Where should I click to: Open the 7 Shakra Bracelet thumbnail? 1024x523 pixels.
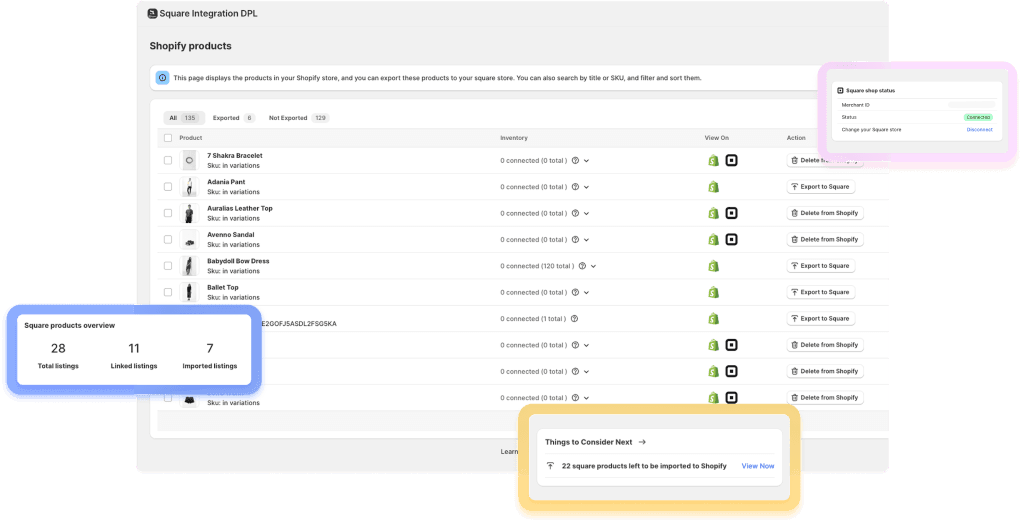pyautogui.click(x=189, y=161)
